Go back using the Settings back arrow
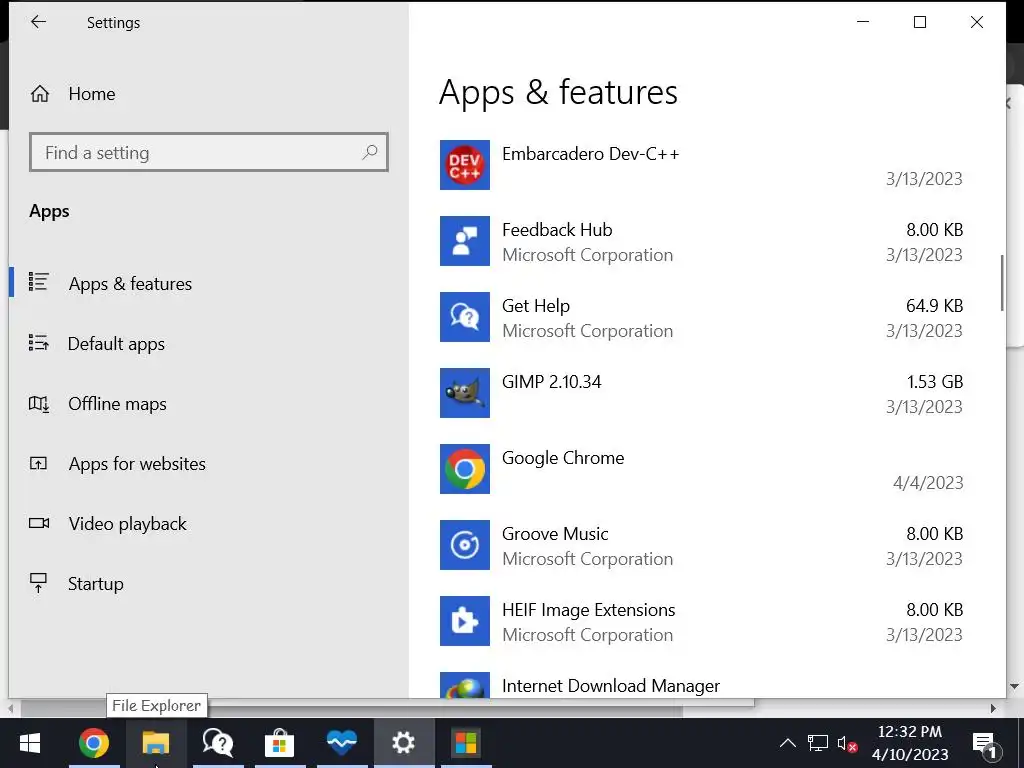 coord(39,22)
